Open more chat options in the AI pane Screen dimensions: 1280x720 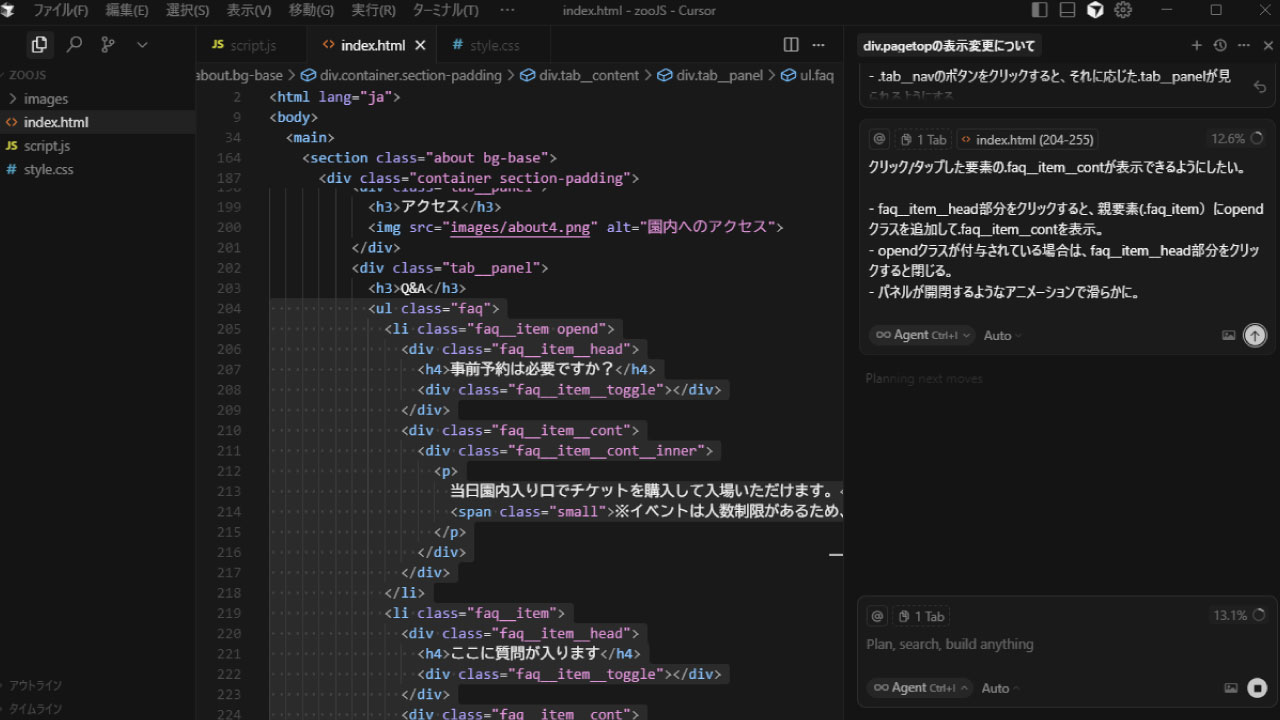pyautogui.click(x=1244, y=45)
